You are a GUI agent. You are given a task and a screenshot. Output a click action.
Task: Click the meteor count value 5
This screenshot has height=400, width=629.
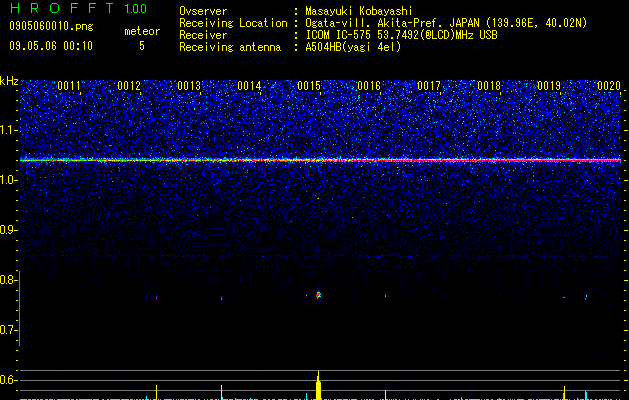tap(142, 46)
